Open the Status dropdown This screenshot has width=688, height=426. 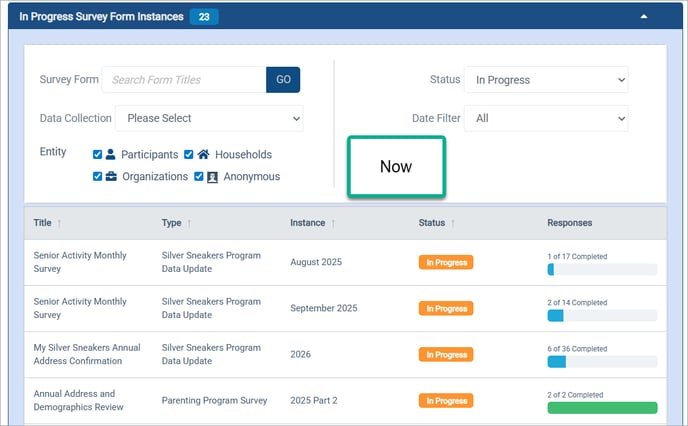[547, 80]
